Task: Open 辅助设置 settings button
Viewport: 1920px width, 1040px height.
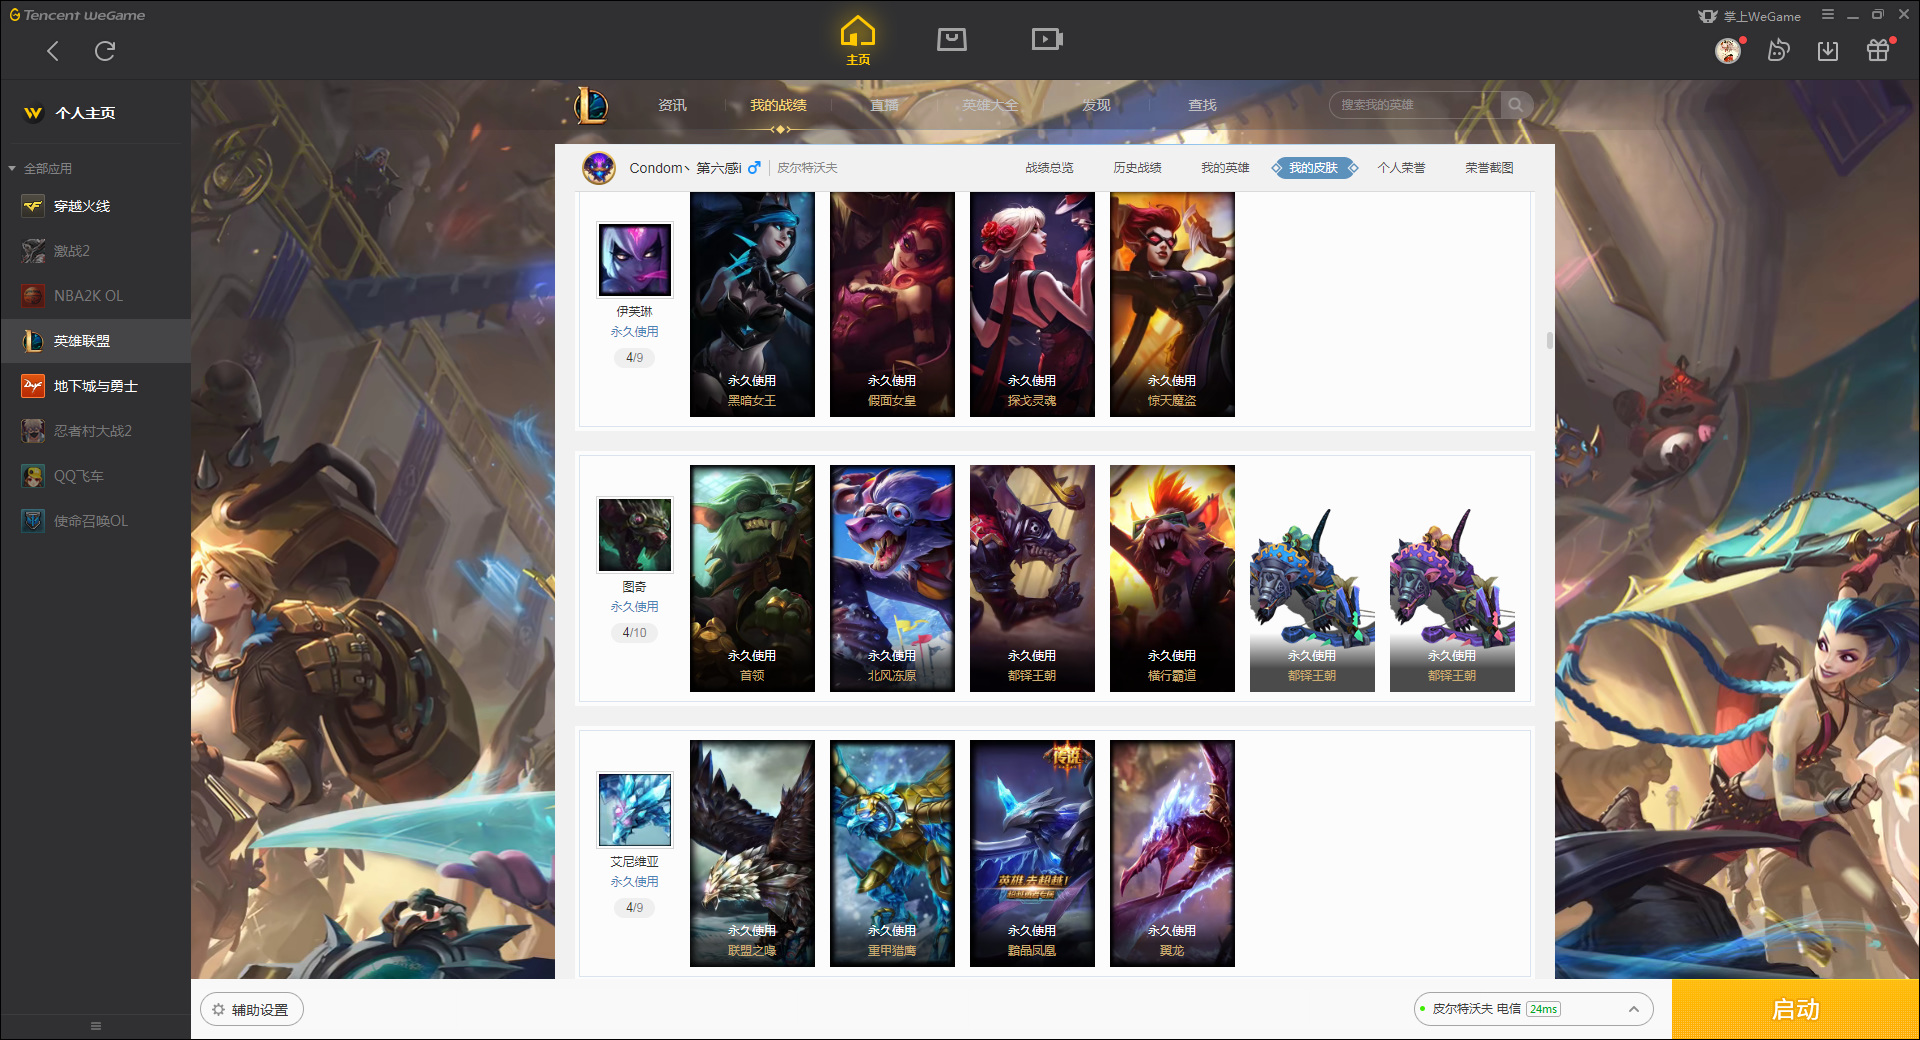Action: coord(251,1010)
